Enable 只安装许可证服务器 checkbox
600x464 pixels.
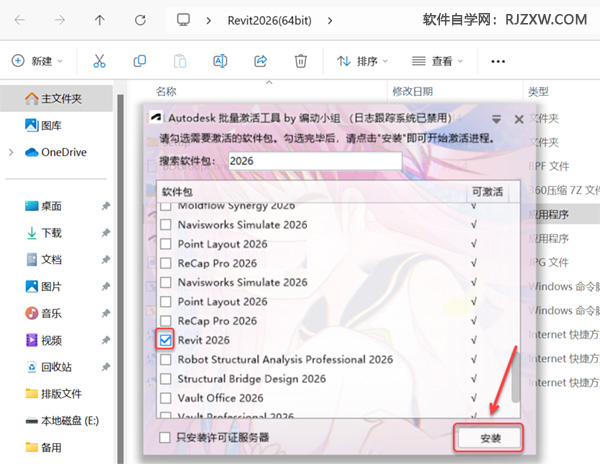point(165,437)
